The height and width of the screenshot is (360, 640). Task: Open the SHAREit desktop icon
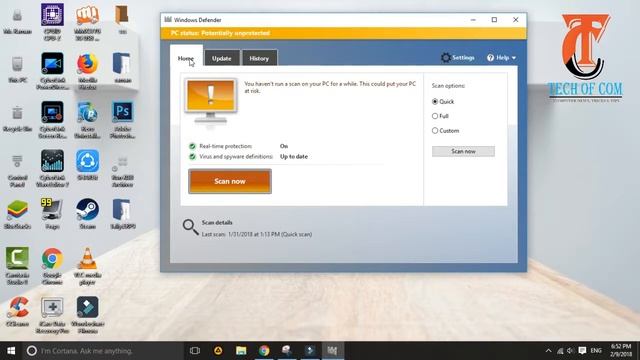click(87, 165)
